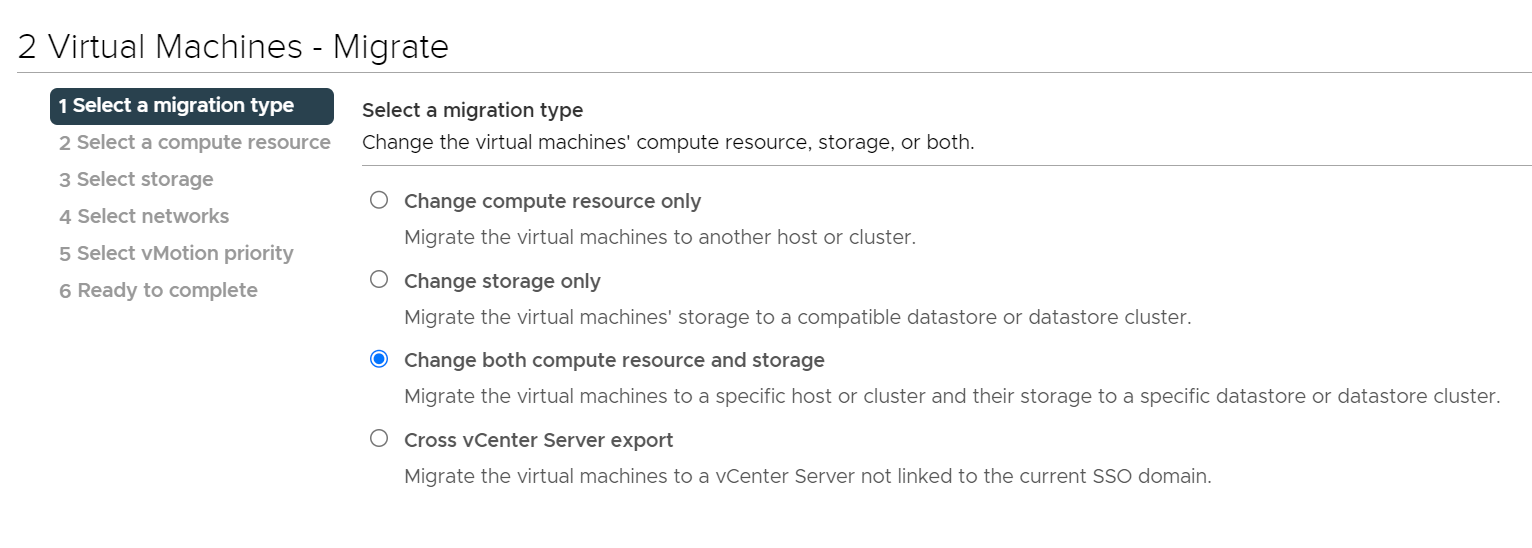
Task: Go to step 5 Select vMotion priority
Action: [176, 254]
